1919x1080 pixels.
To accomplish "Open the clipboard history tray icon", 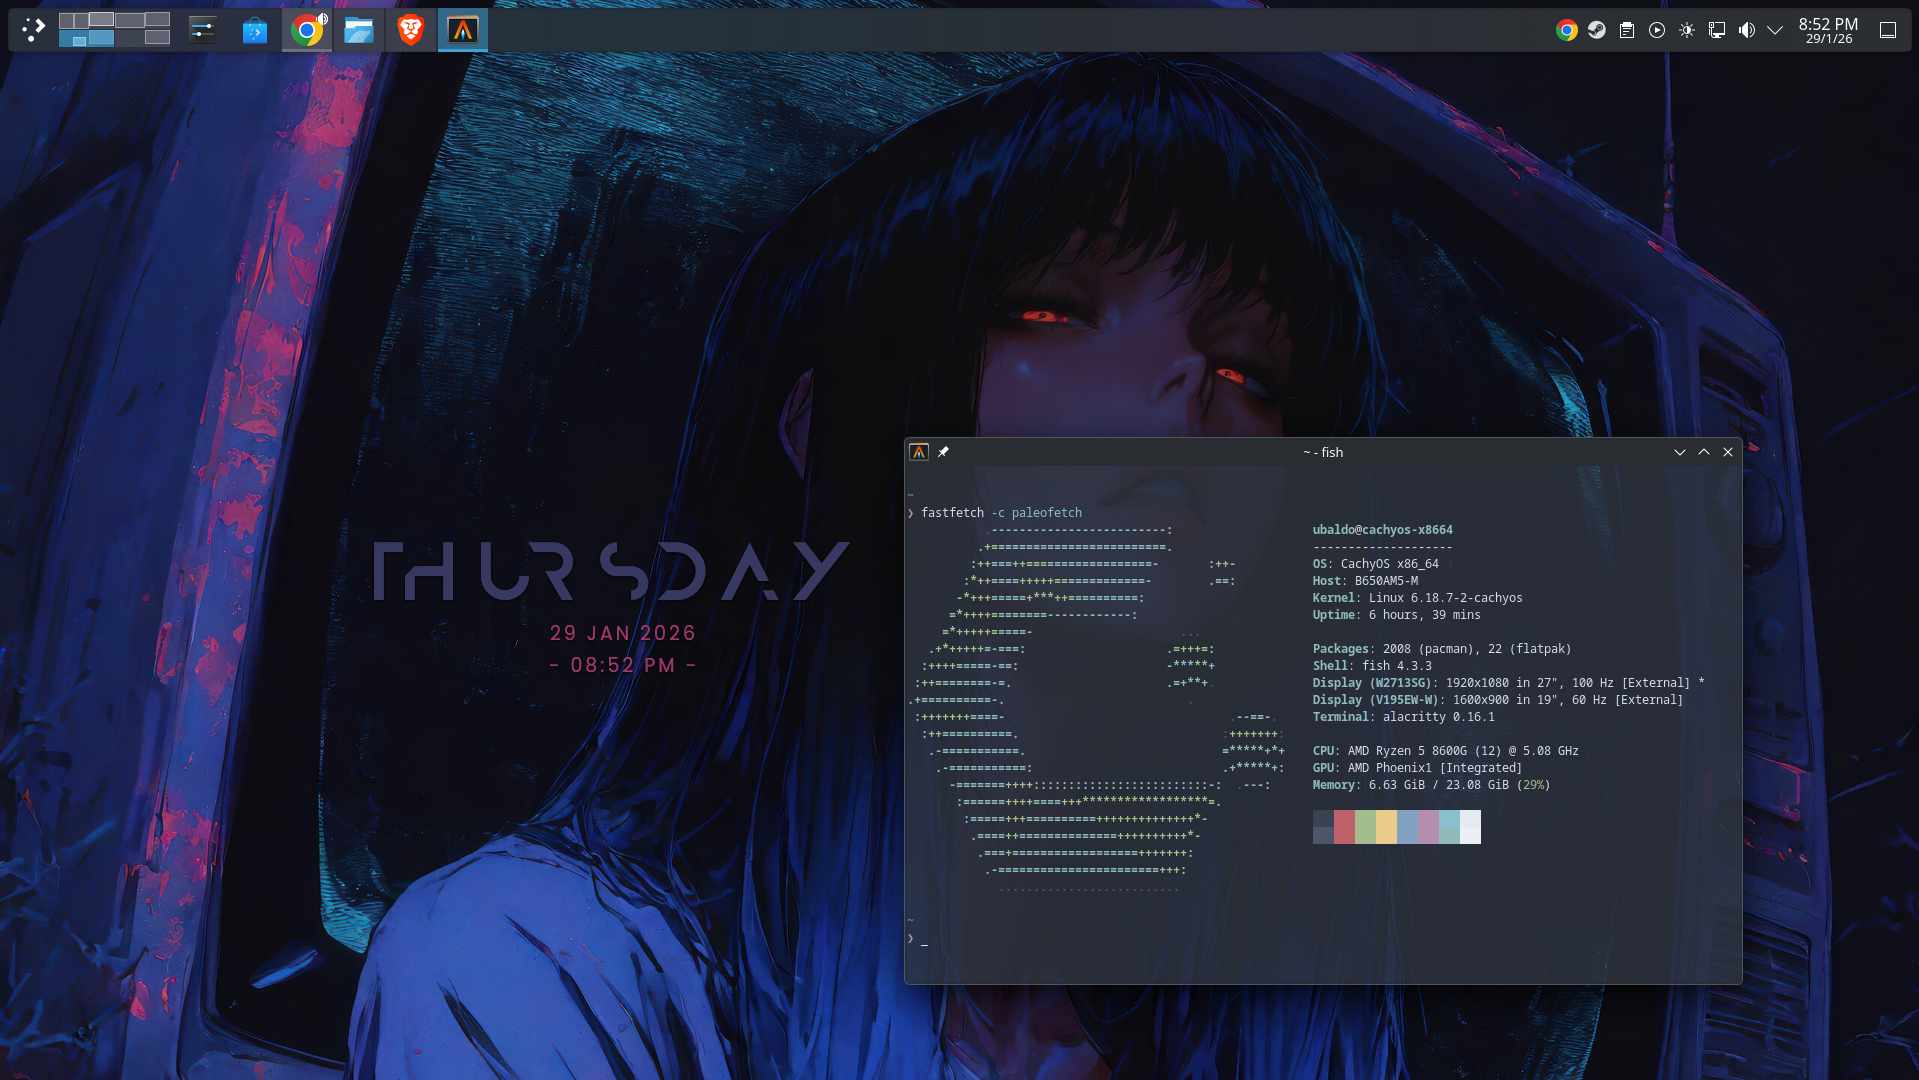I will (x=1627, y=30).
